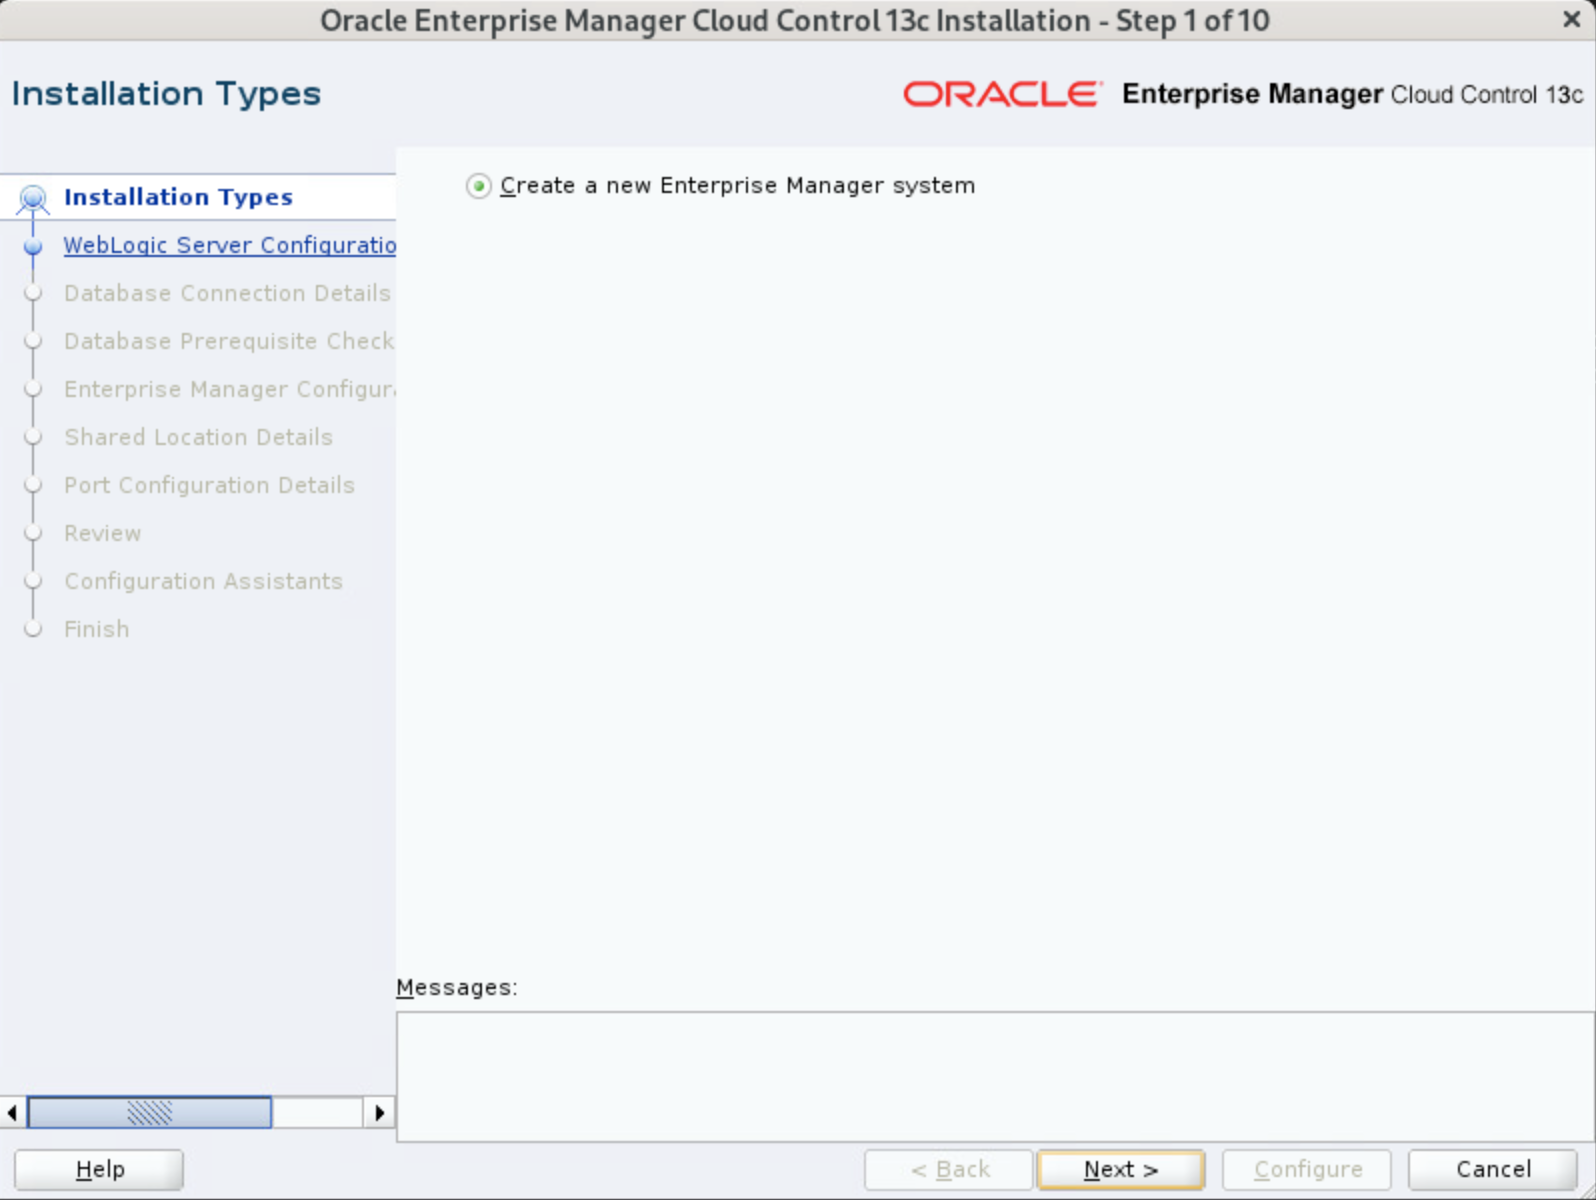
Task: Click the Database Prerequisite Check step bullet
Action: pyautogui.click(x=33, y=341)
